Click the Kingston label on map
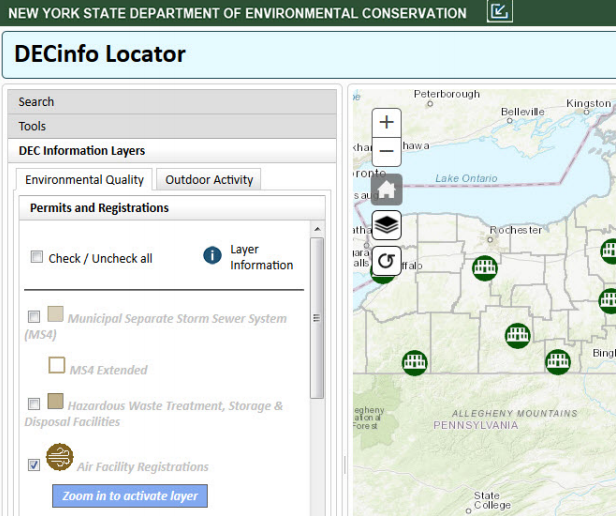 click(x=588, y=103)
